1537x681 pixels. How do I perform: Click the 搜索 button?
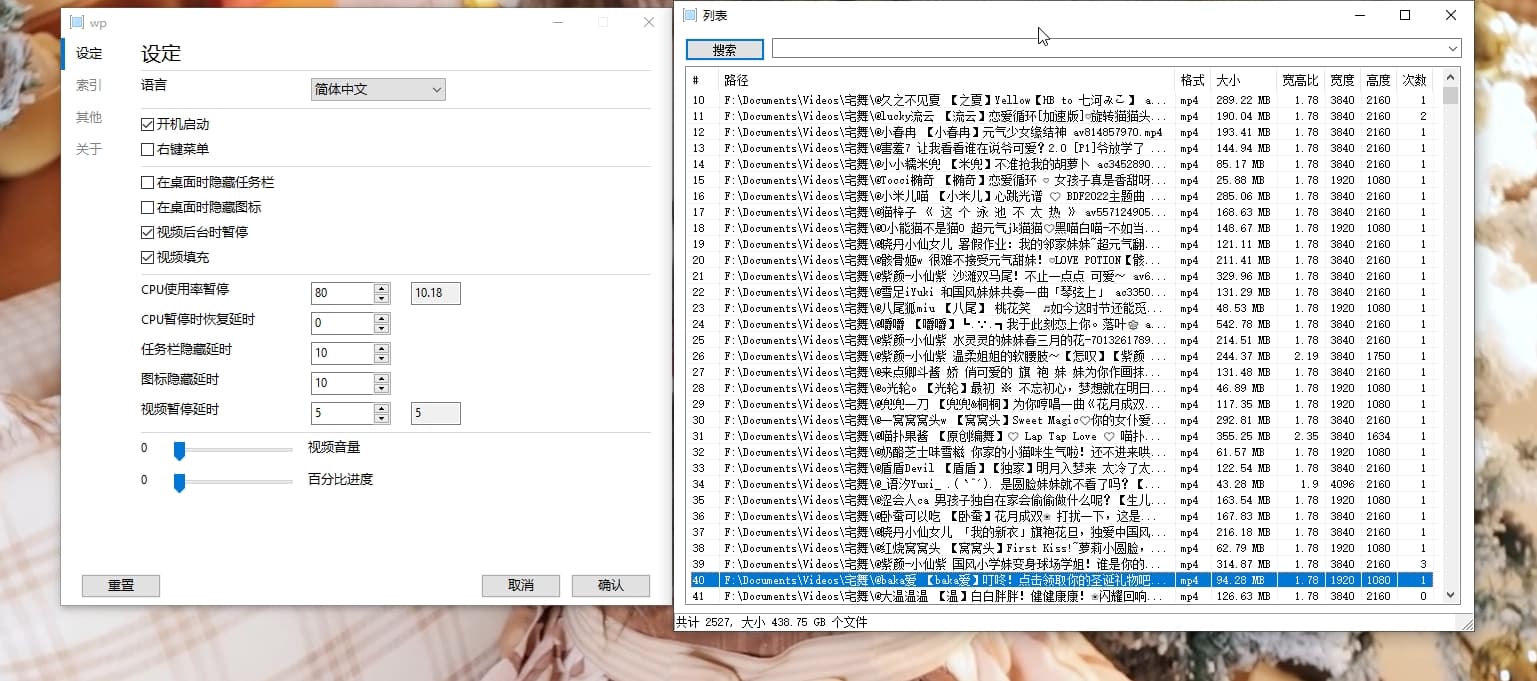pyautogui.click(x=724, y=50)
